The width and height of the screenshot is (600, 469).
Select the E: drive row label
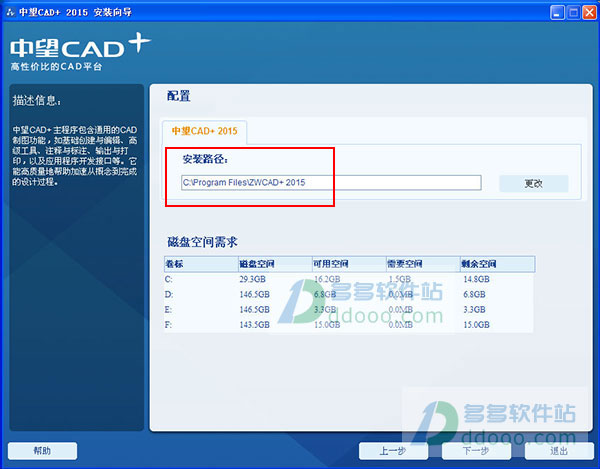tap(168, 309)
